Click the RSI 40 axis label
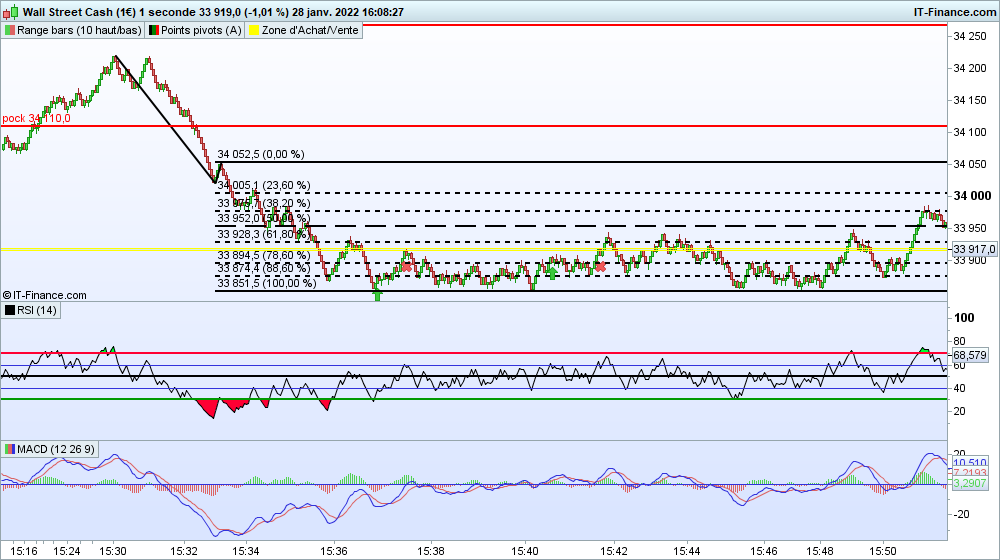 point(959,388)
